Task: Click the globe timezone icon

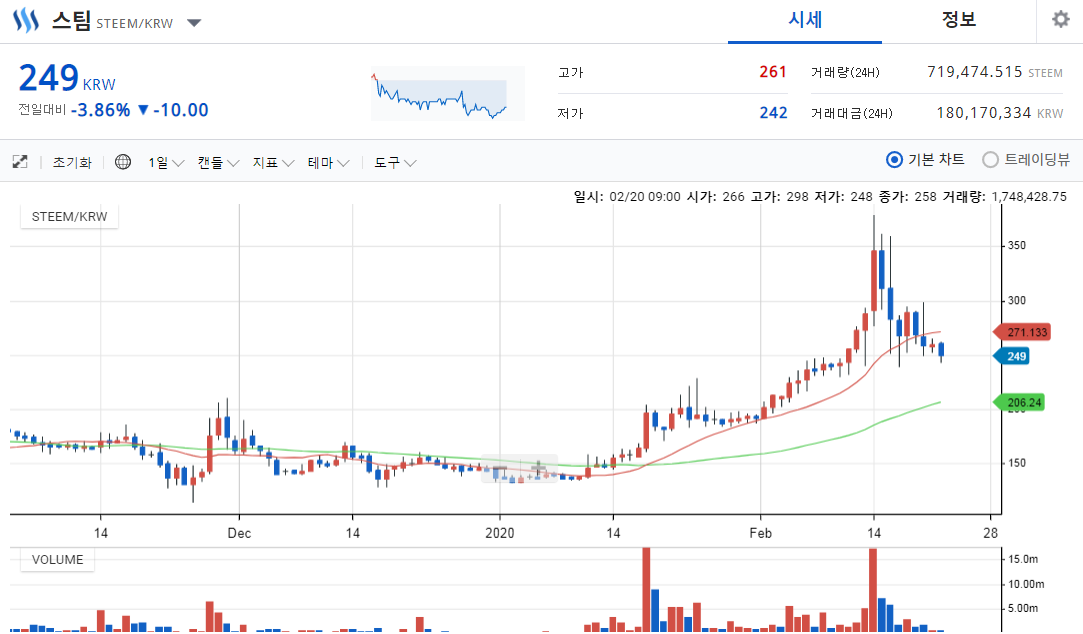Action: (123, 162)
